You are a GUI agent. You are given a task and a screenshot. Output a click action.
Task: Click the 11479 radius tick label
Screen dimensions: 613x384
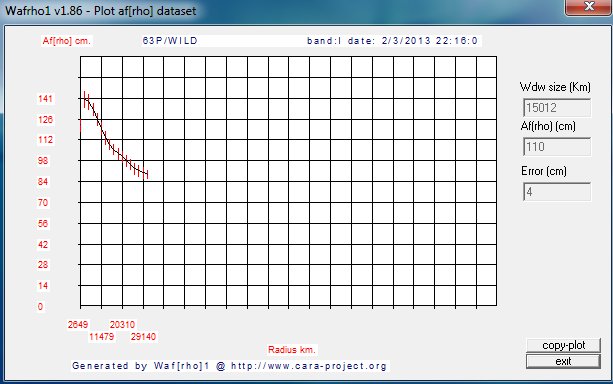[x=102, y=337]
